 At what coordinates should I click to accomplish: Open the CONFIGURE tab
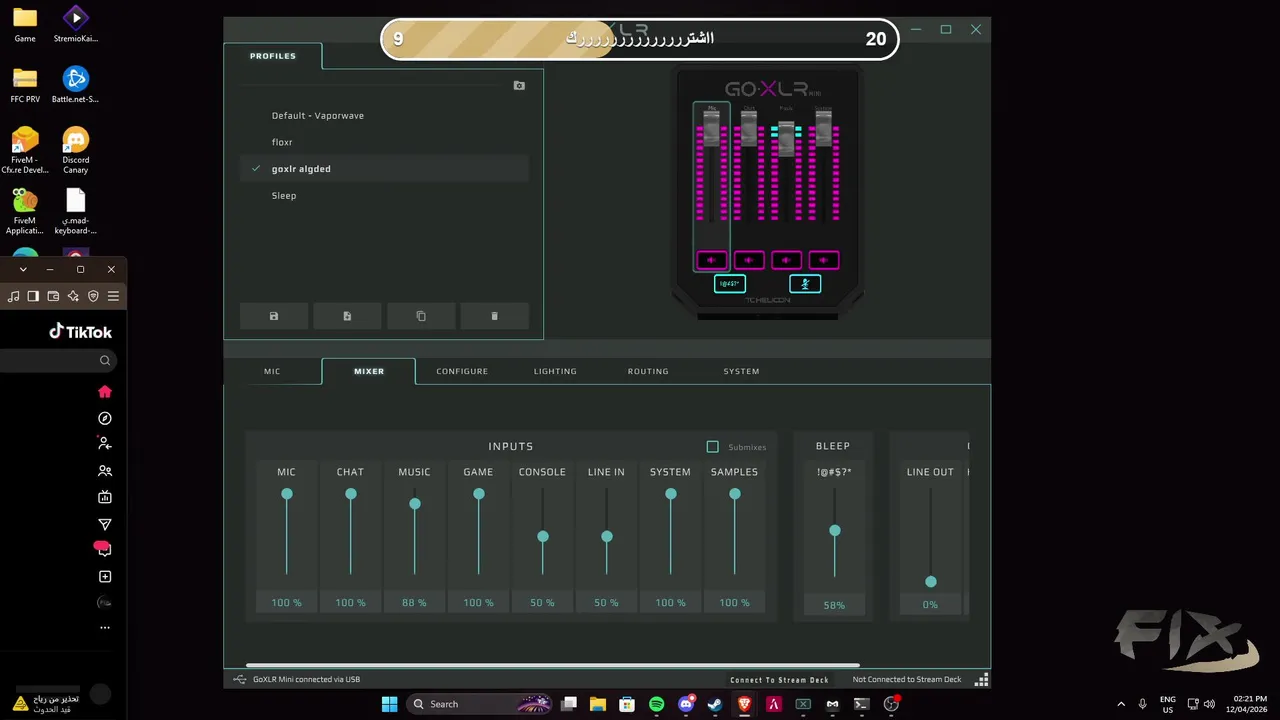[x=462, y=371]
